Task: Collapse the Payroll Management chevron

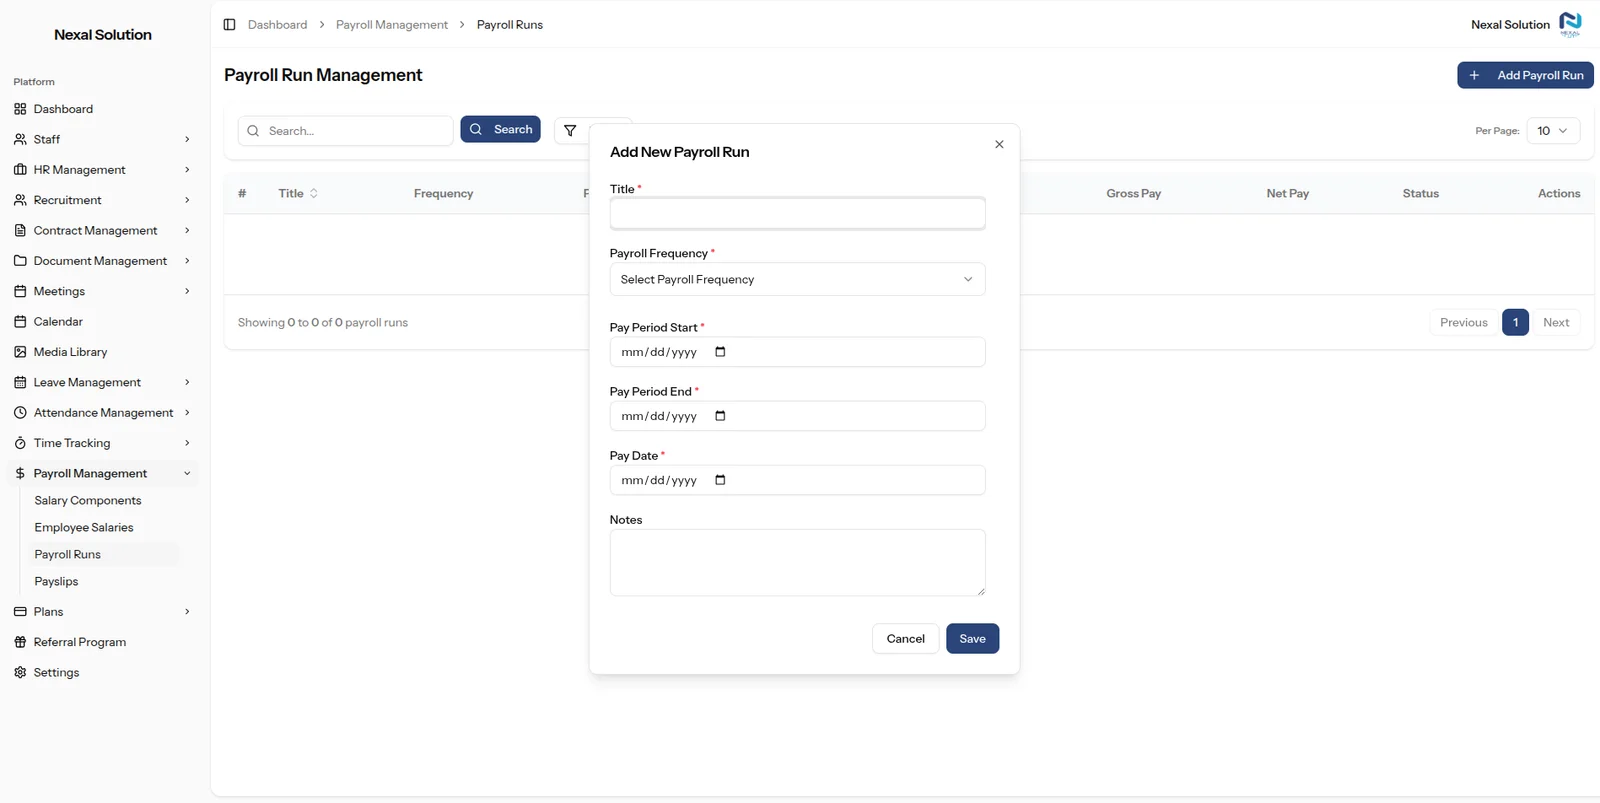Action: pyautogui.click(x=187, y=474)
